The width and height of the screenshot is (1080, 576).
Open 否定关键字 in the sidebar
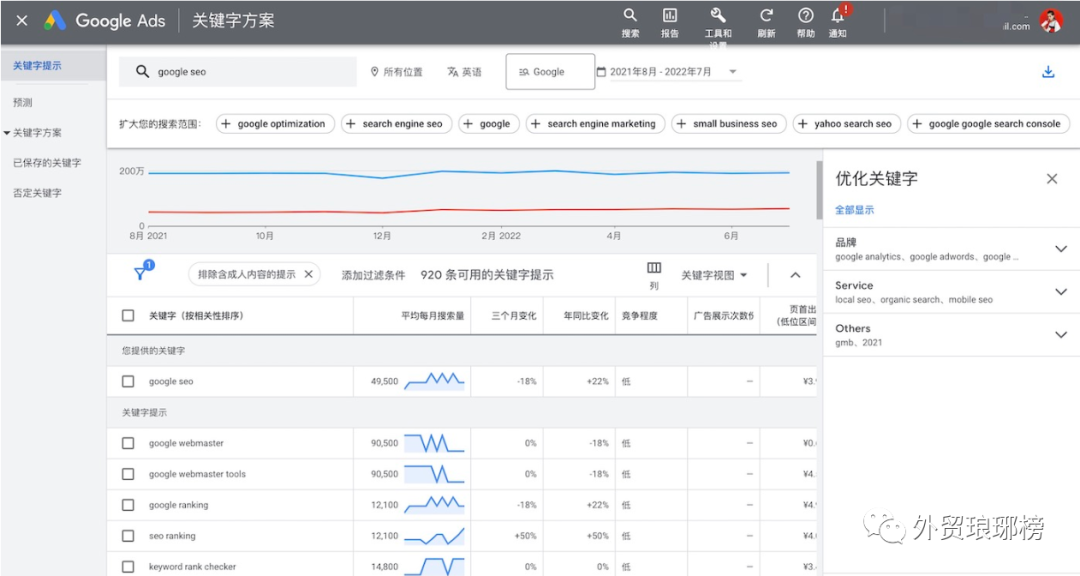coord(37,193)
